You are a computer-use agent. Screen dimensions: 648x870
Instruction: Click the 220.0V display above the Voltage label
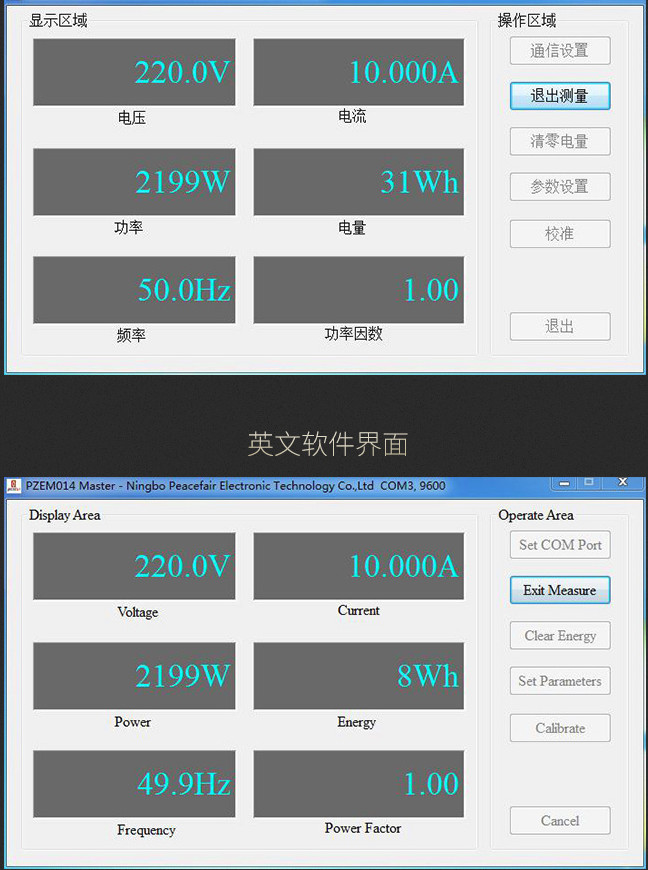(x=134, y=566)
